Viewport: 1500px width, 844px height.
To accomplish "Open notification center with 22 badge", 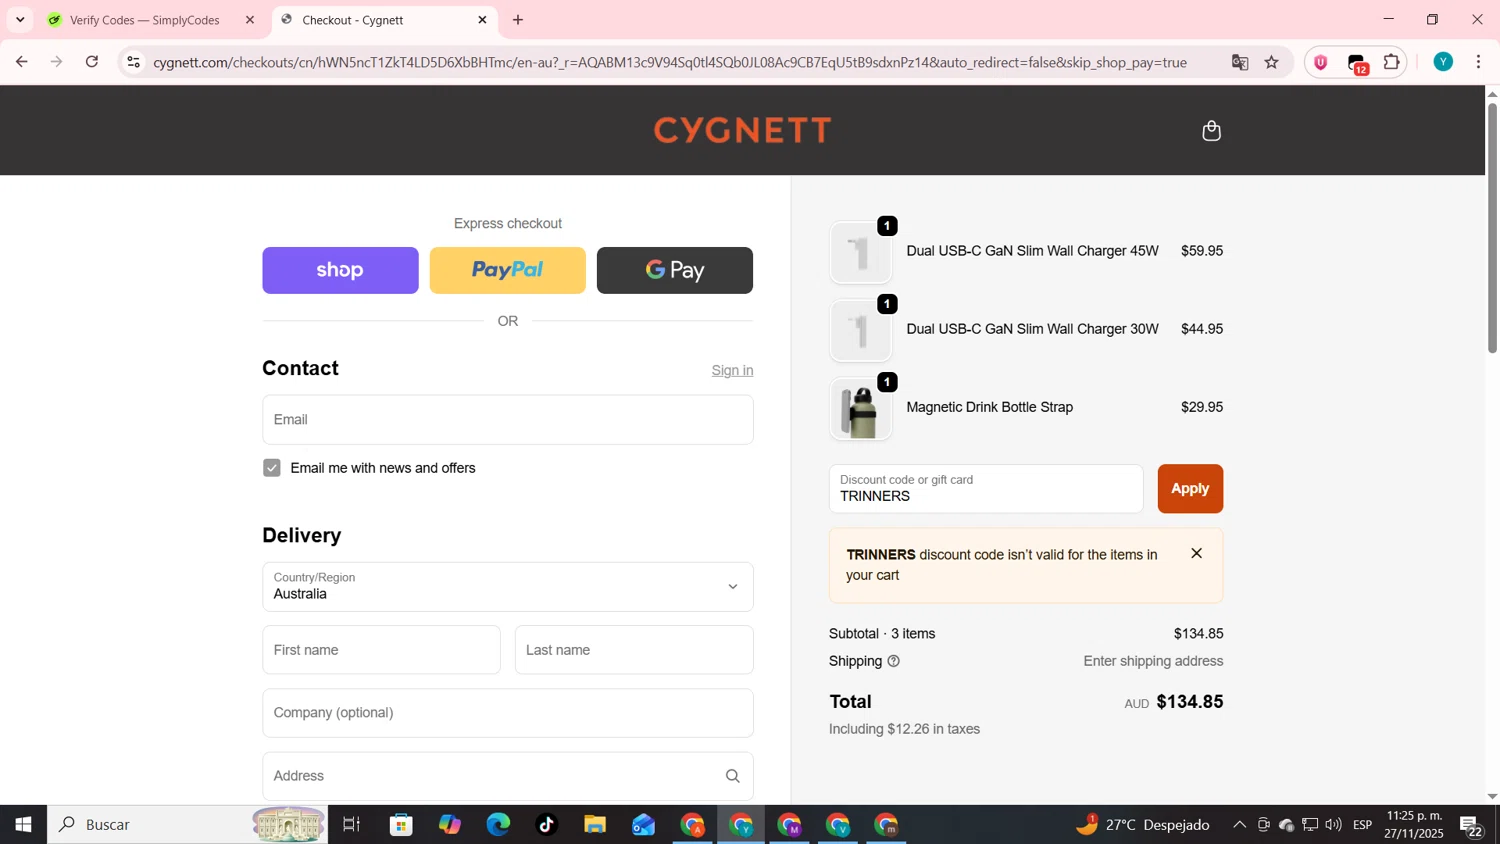I will pyautogui.click(x=1471, y=826).
